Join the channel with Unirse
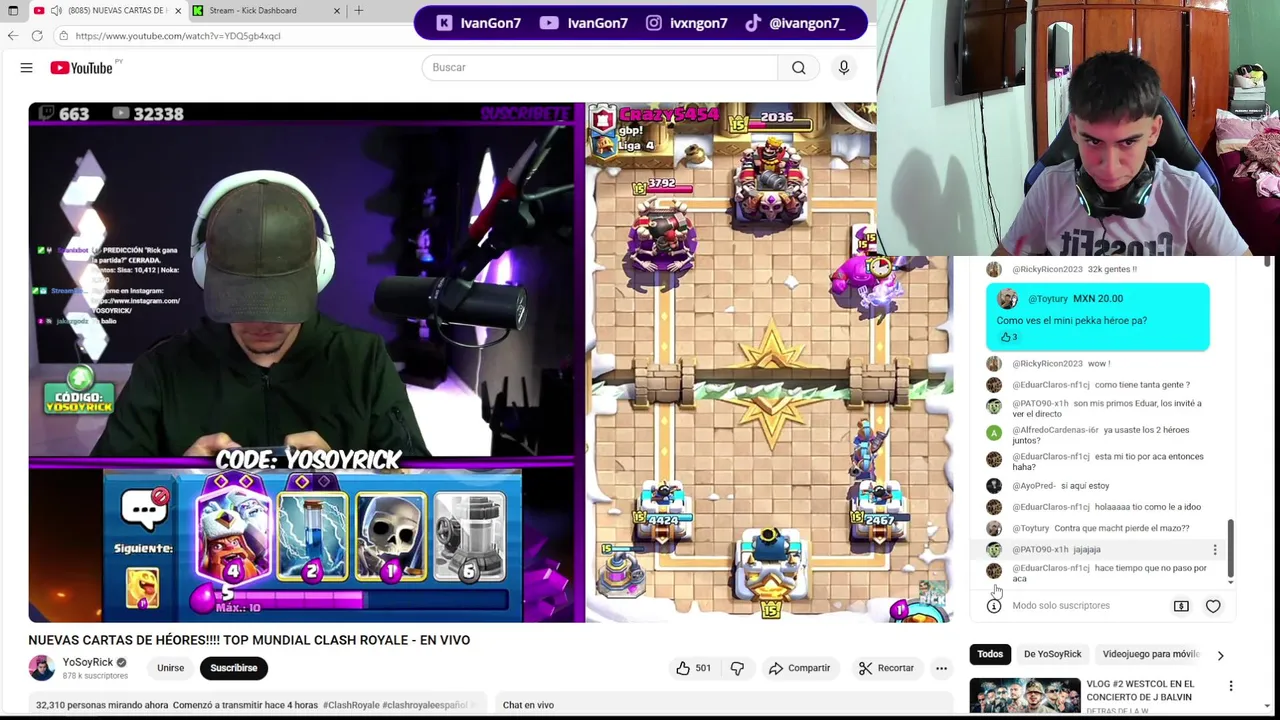Screen dimensions: 1280x720 click(170, 668)
